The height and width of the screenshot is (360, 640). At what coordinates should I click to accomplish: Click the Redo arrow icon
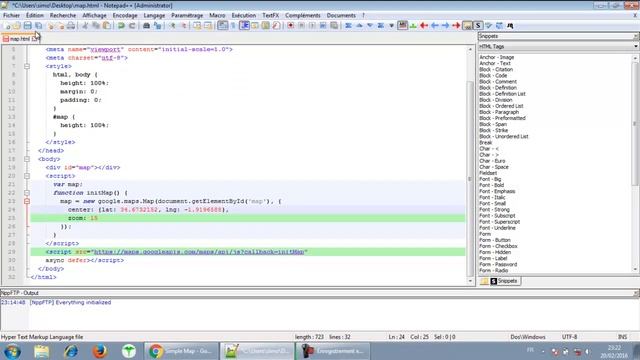[x=132, y=26]
